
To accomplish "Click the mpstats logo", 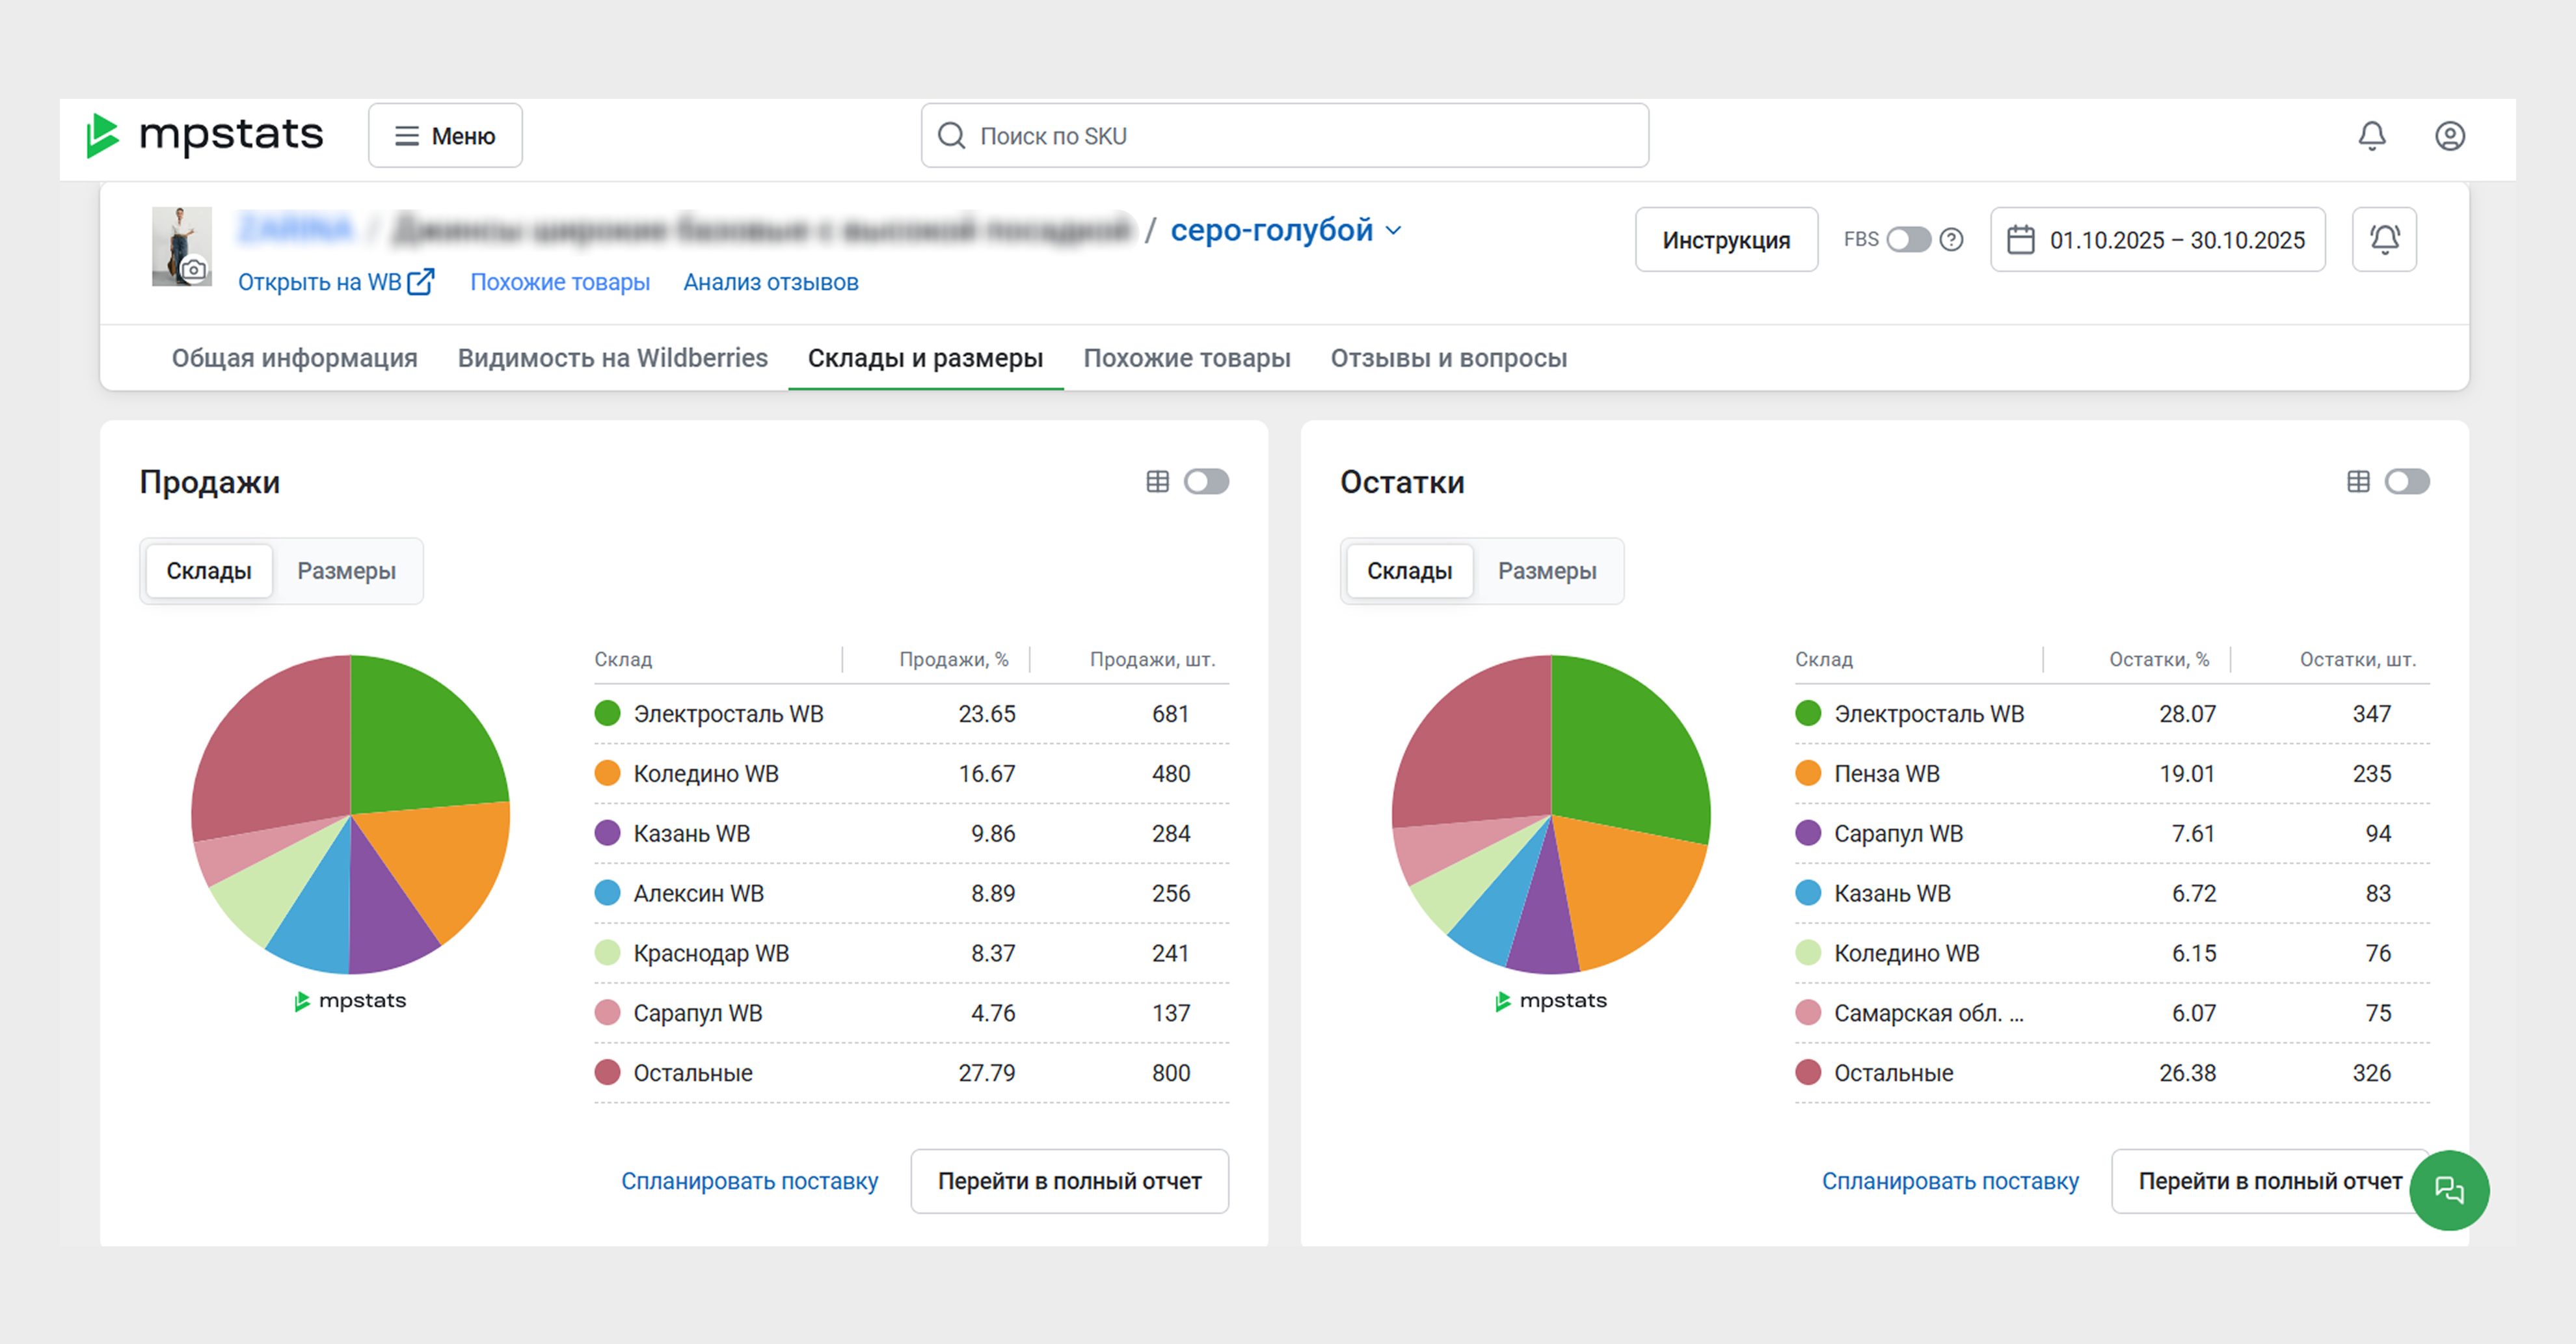I will (205, 135).
